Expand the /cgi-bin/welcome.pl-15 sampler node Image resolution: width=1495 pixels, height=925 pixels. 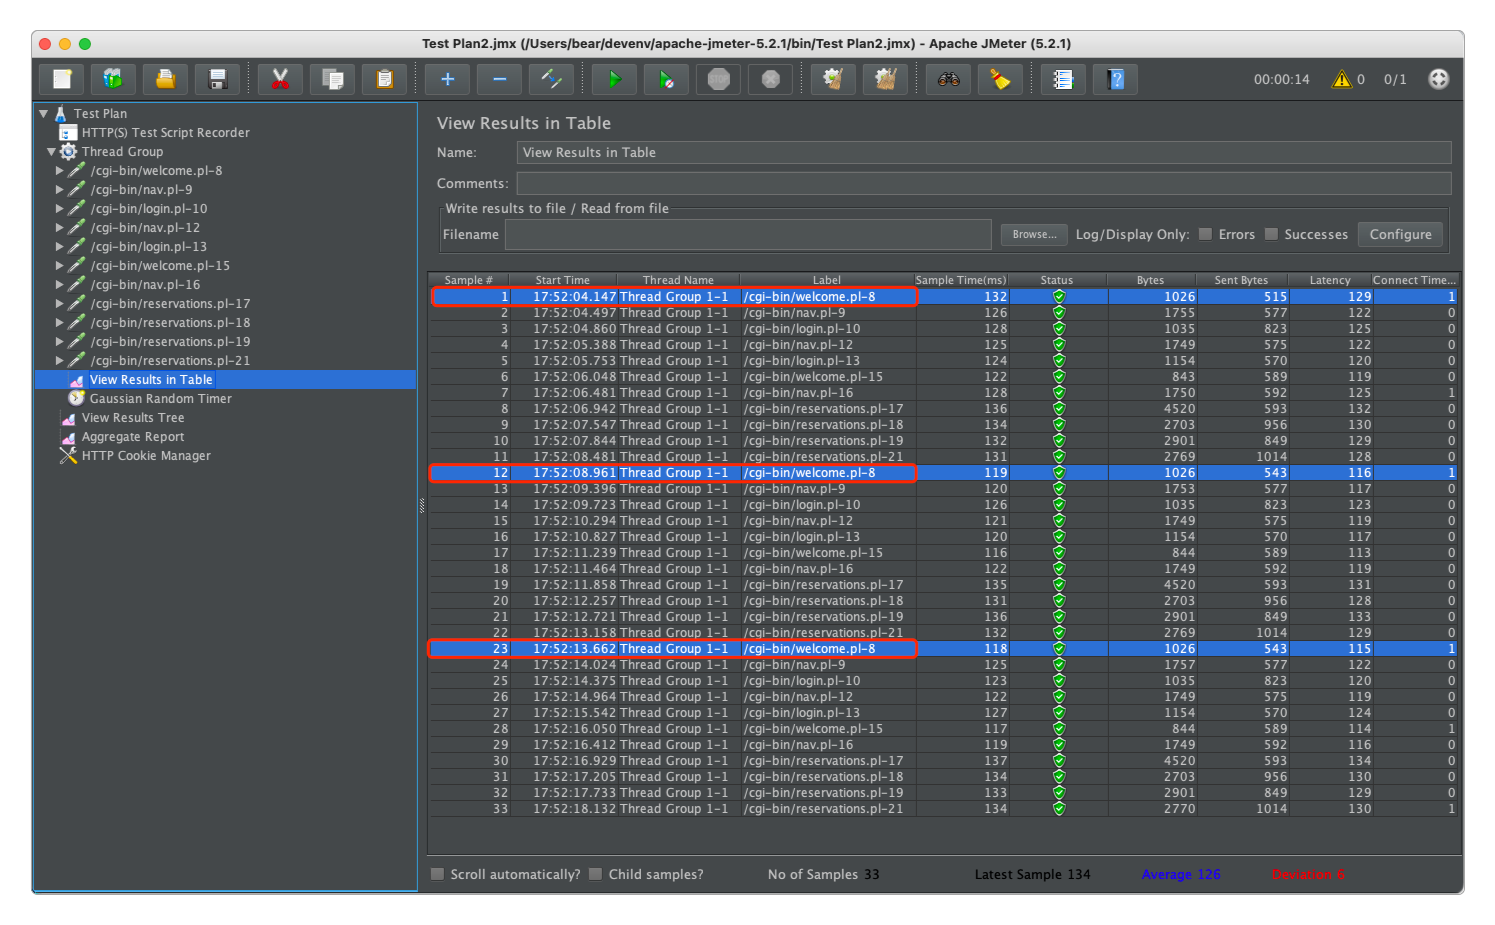(60, 266)
